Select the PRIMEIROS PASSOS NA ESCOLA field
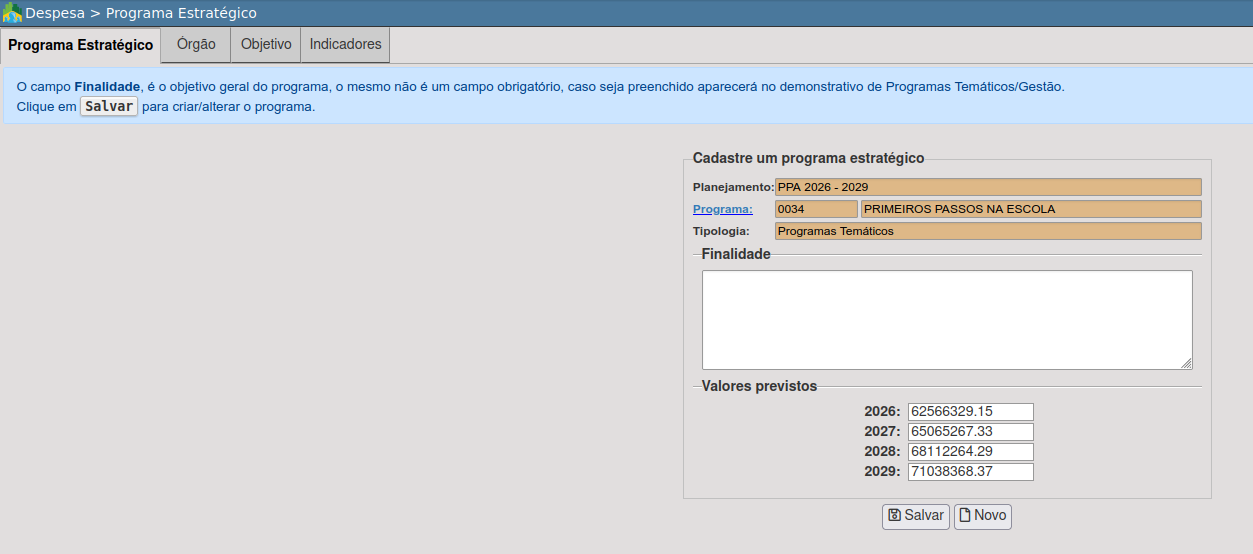The image size is (1253, 554). coord(1030,209)
